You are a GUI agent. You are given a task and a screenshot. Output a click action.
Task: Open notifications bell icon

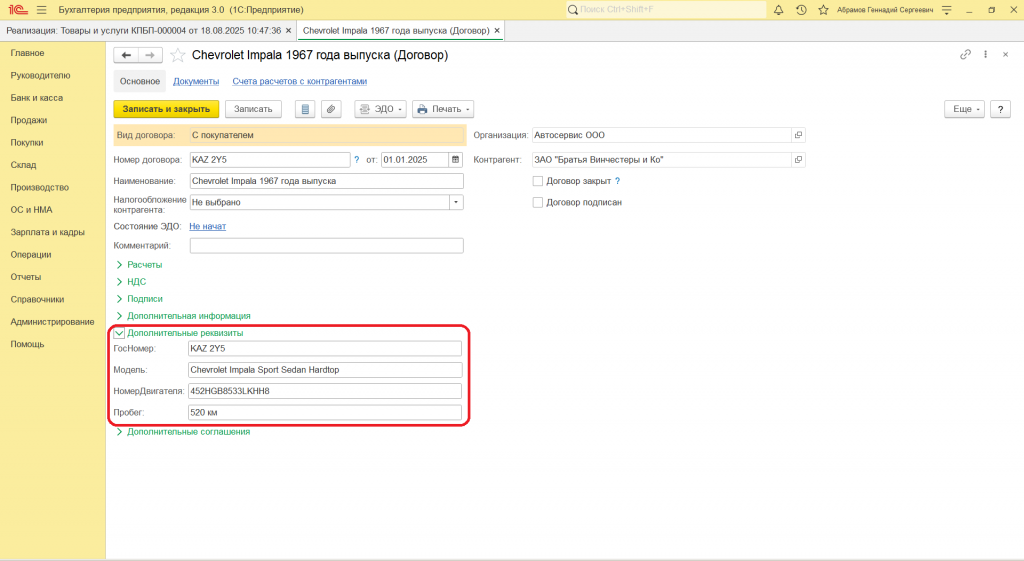(778, 10)
